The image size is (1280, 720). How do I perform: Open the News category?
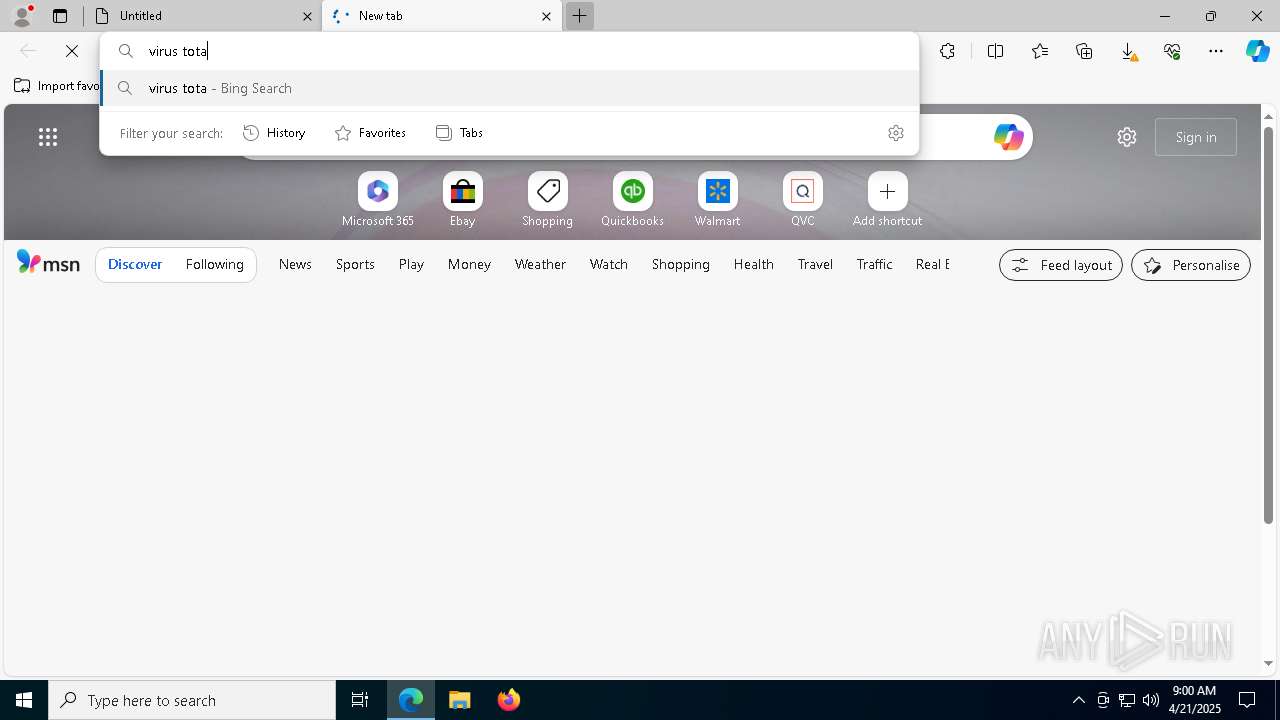pos(295,264)
